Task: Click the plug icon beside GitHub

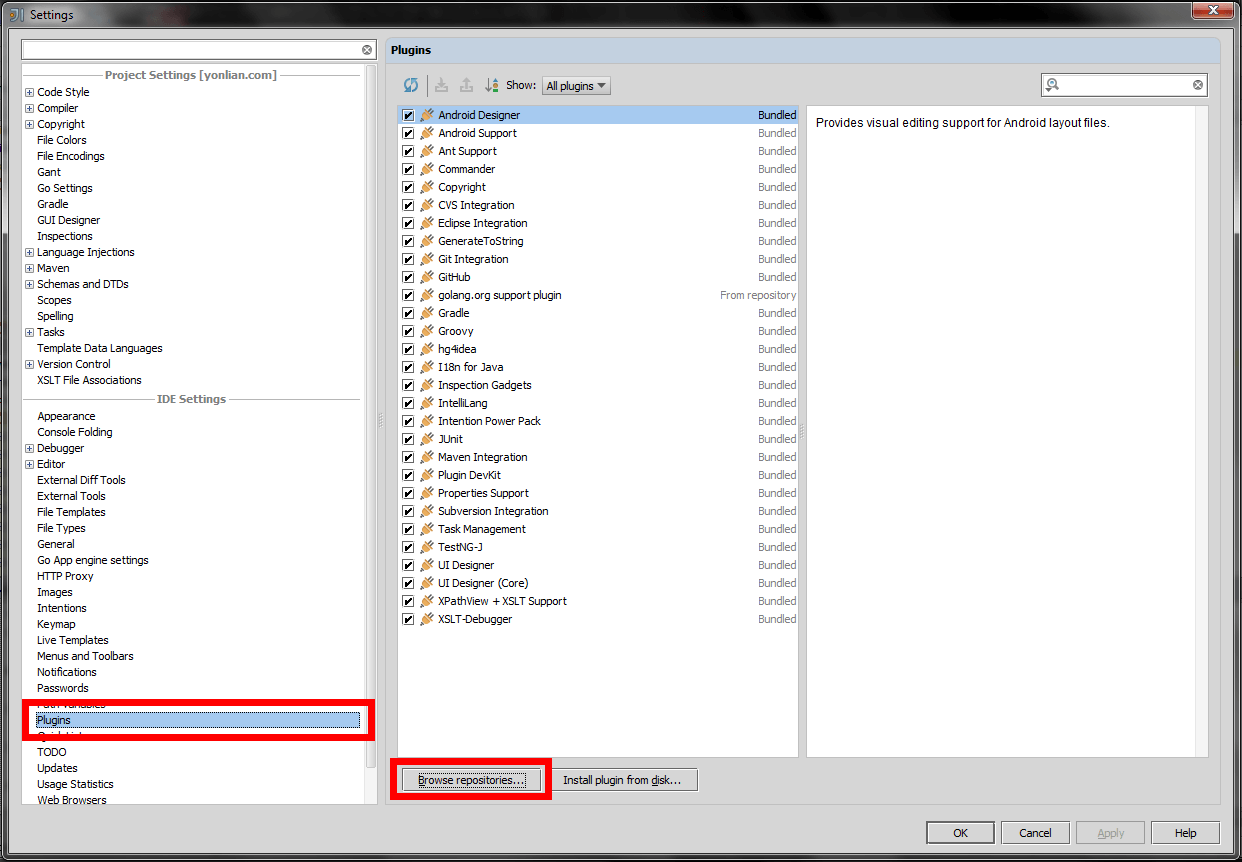Action: point(427,277)
